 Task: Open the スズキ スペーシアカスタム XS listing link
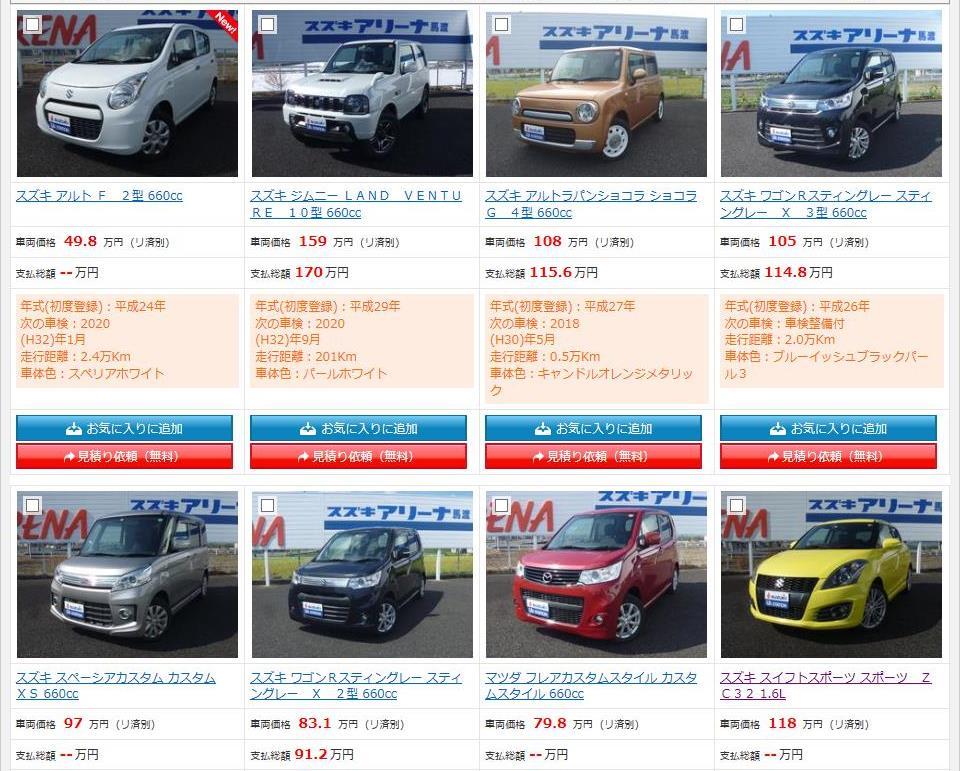116,685
